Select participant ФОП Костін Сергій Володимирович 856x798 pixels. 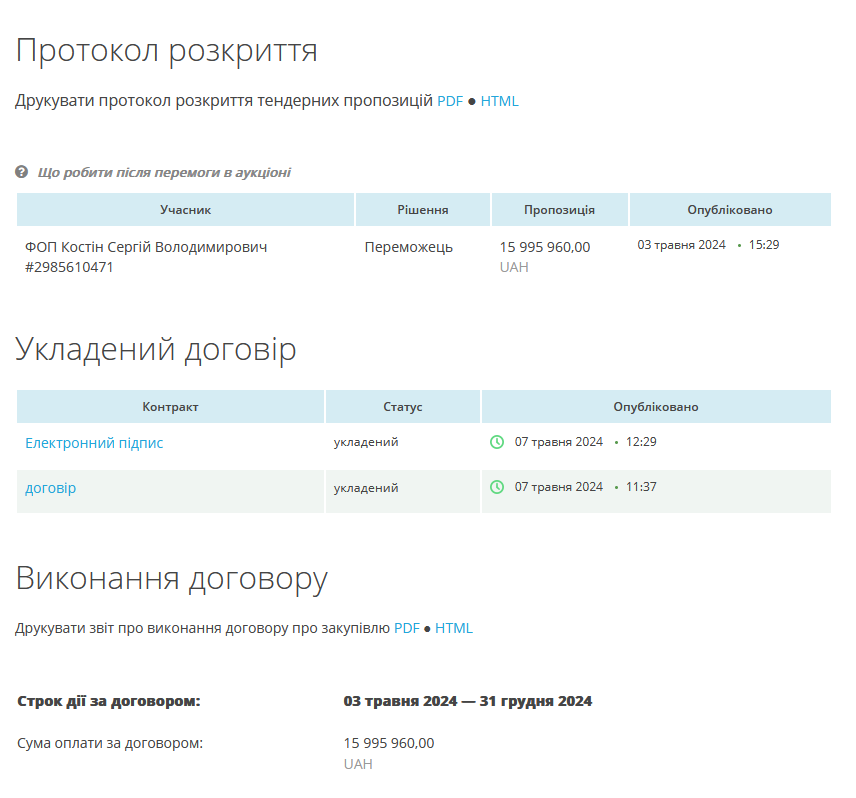click(146, 247)
